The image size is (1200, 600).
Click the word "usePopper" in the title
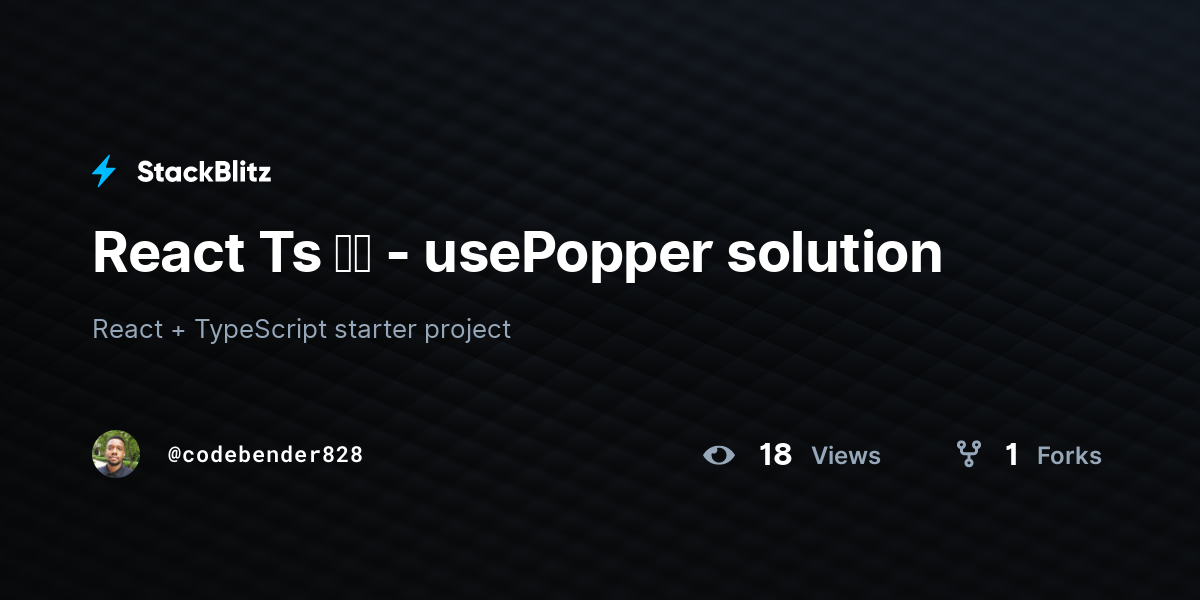(568, 254)
